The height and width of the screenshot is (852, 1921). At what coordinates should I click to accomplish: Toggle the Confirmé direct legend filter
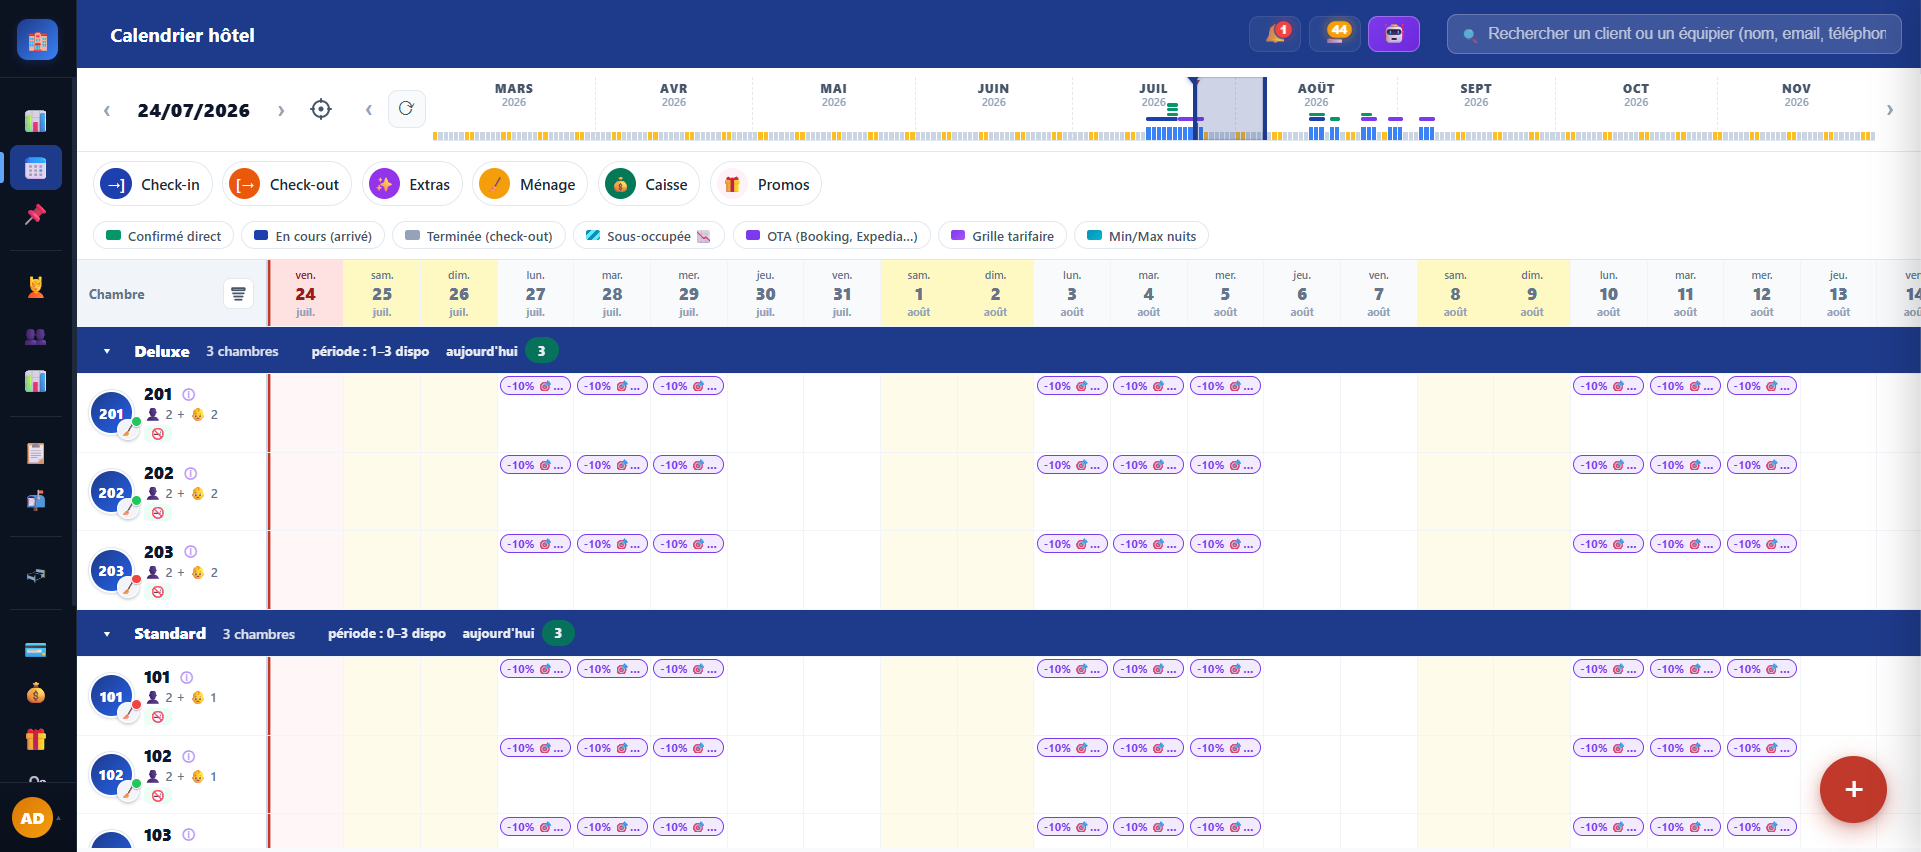tap(164, 236)
